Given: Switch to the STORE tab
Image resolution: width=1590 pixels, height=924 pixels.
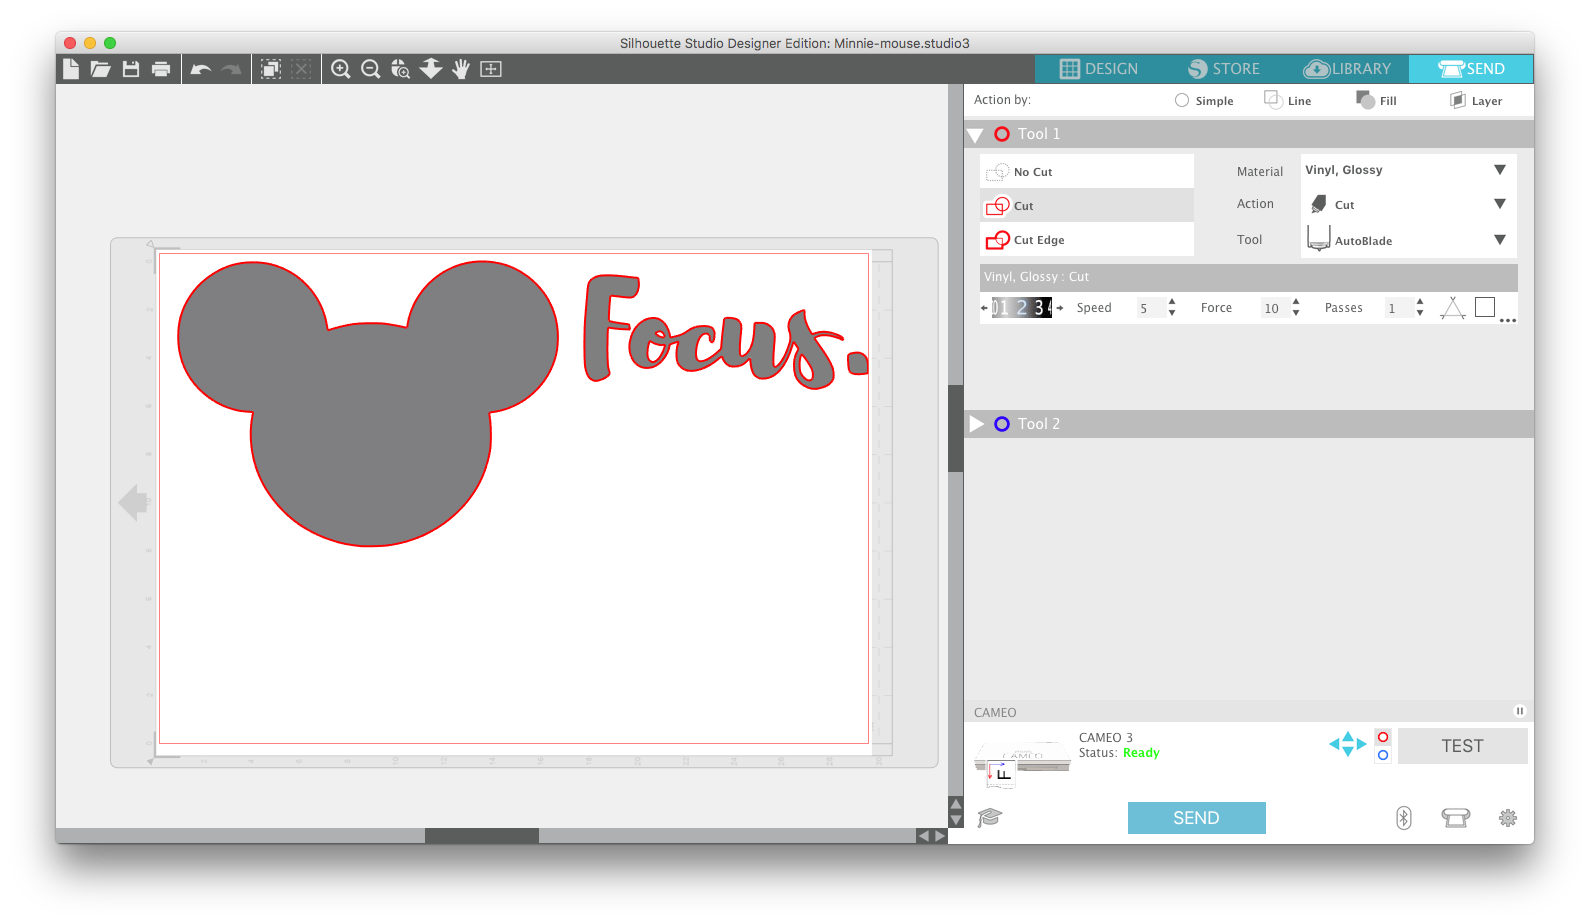Looking at the screenshot, I should [x=1224, y=69].
